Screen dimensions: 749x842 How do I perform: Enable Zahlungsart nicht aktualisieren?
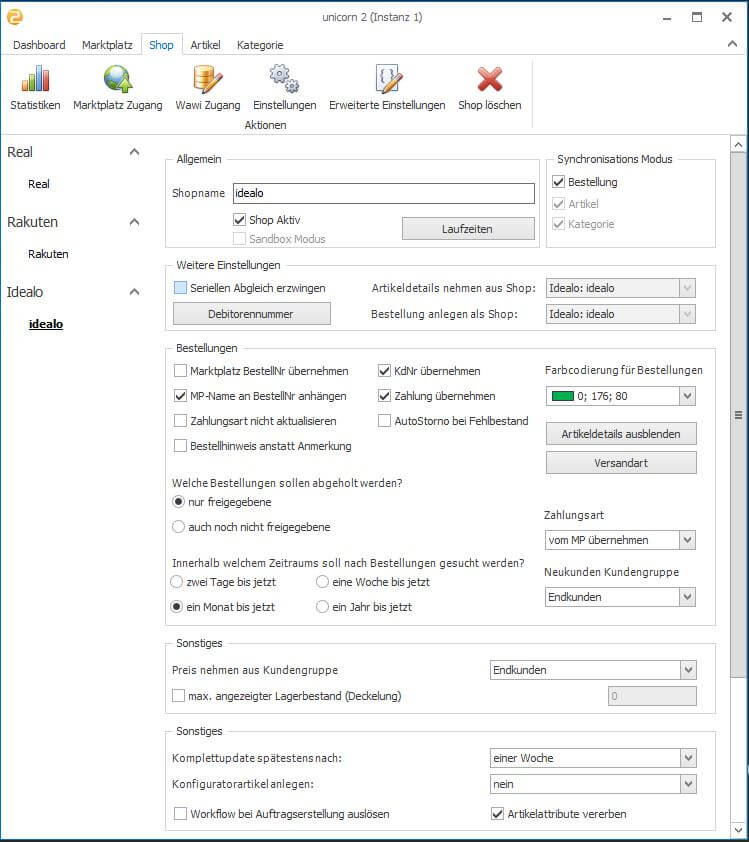pyautogui.click(x=180, y=421)
